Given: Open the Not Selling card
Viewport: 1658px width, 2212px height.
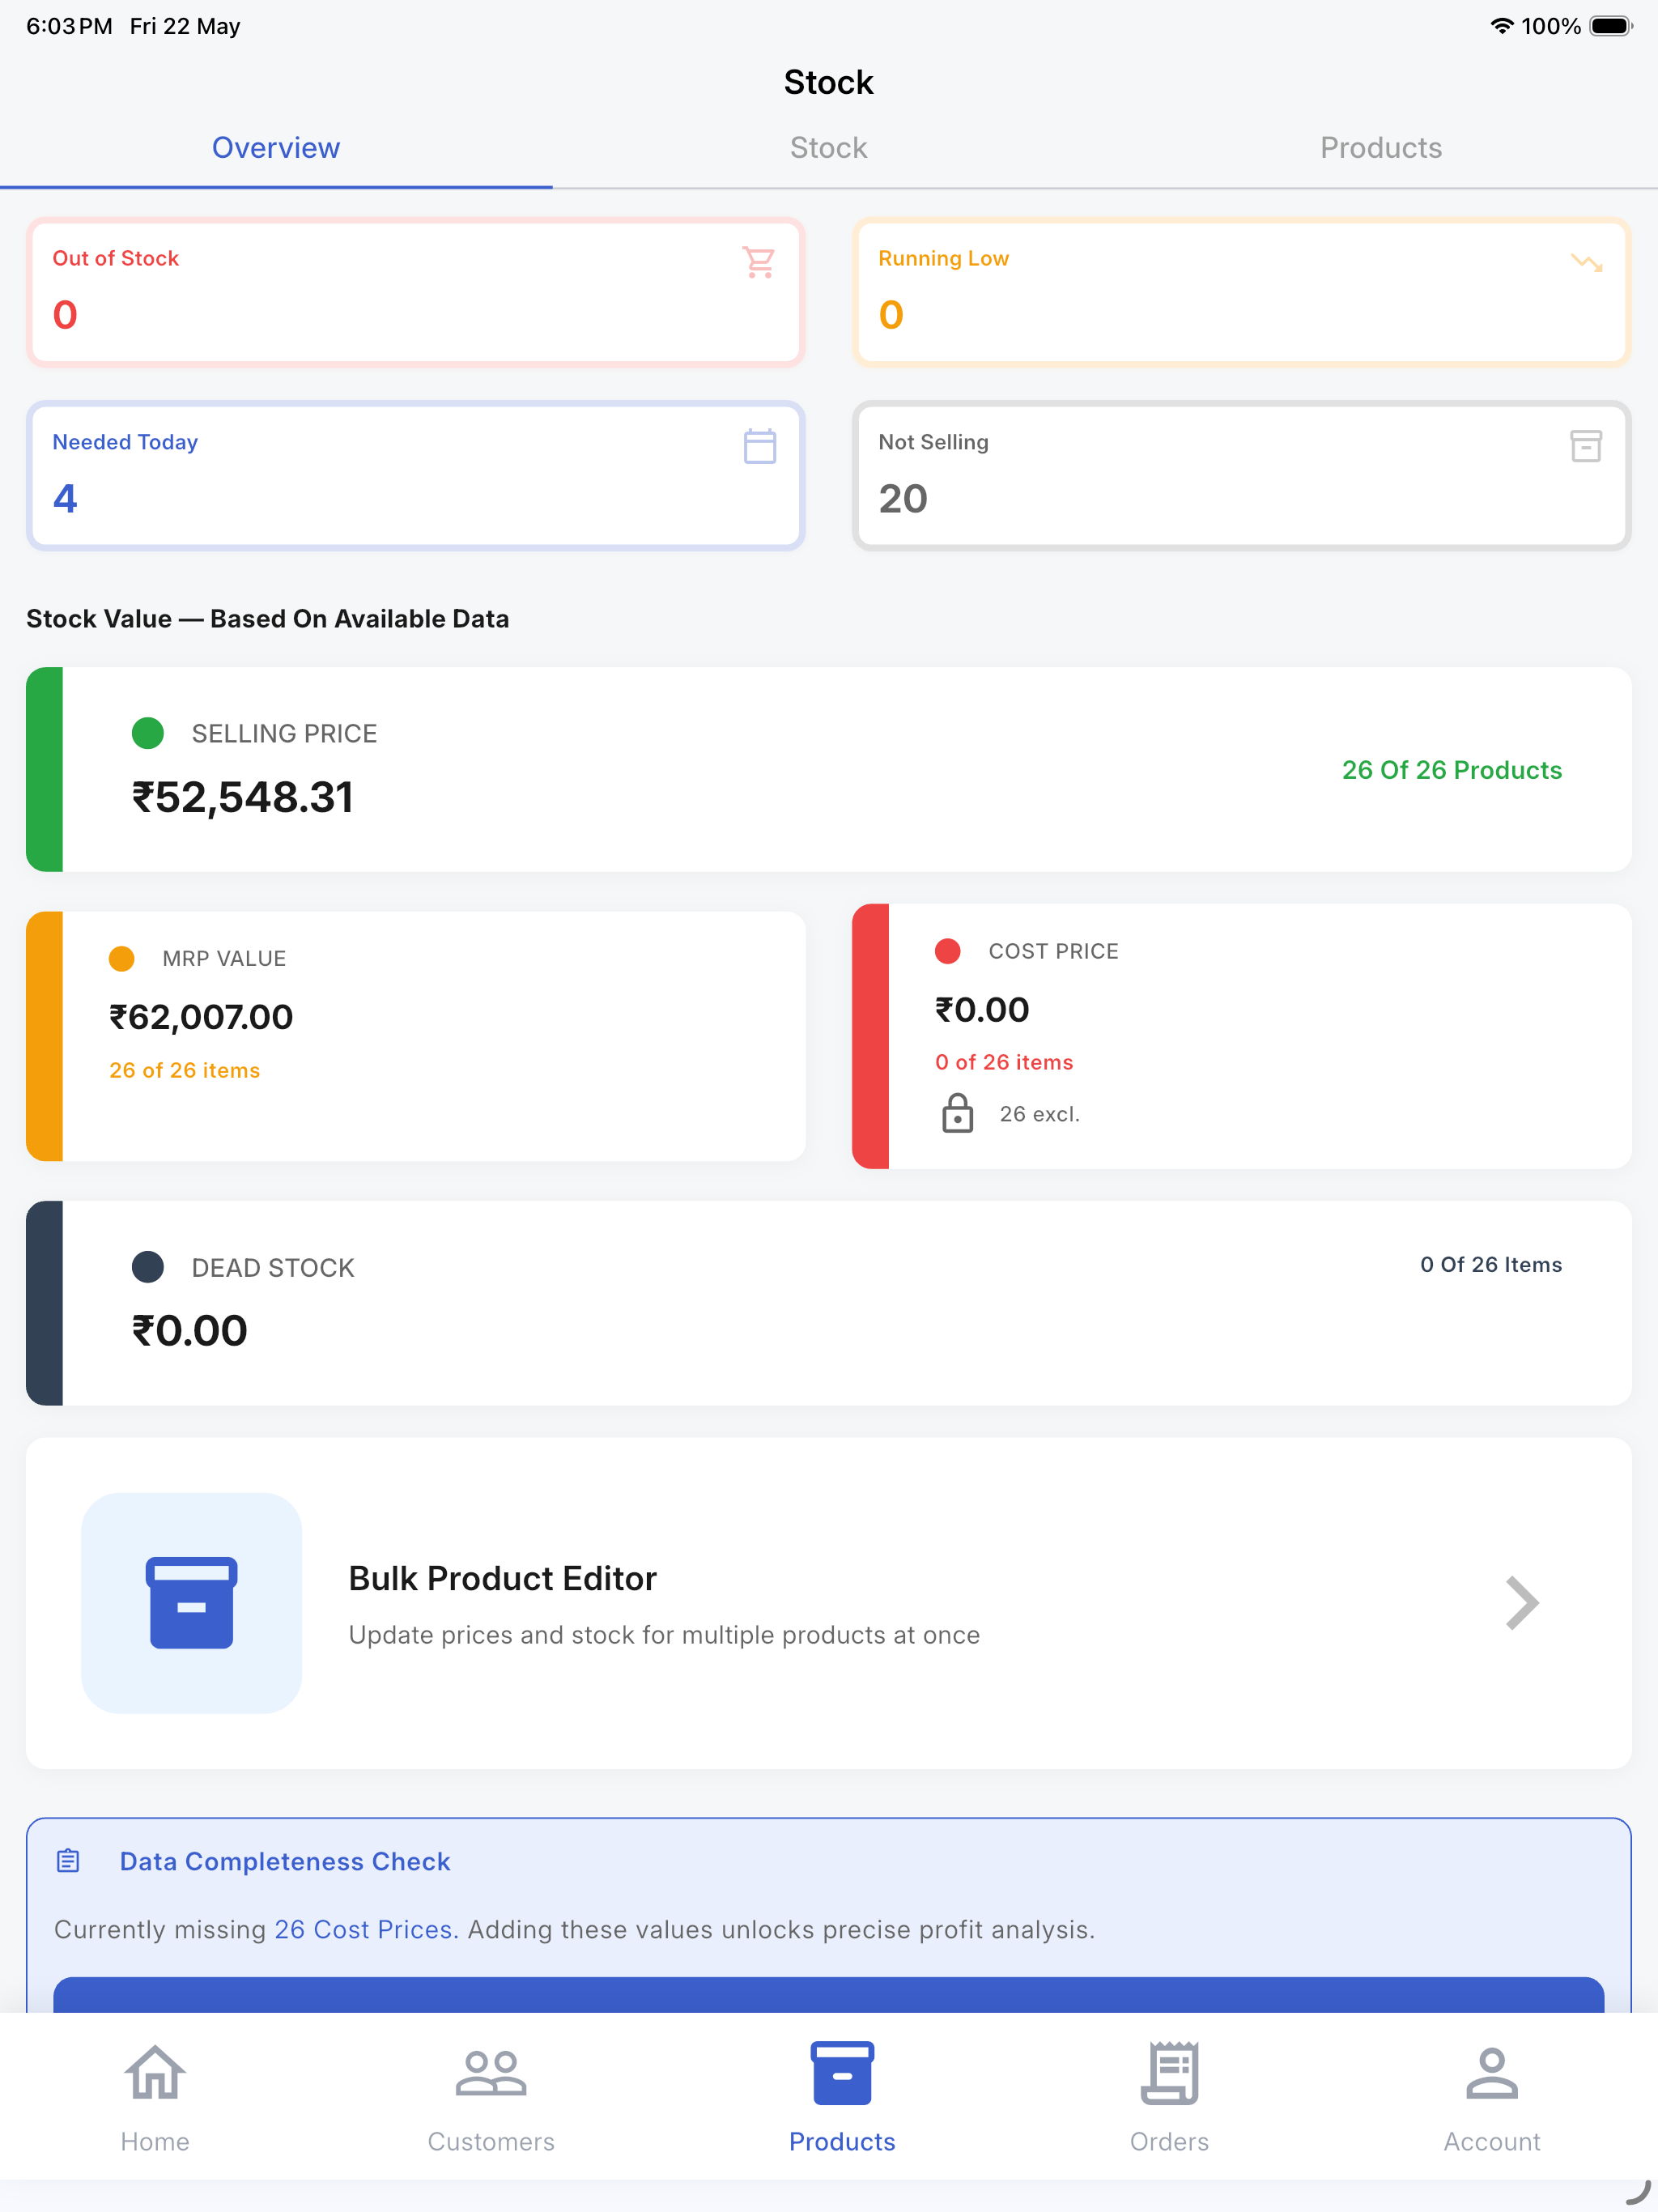Looking at the screenshot, I should tap(1242, 476).
